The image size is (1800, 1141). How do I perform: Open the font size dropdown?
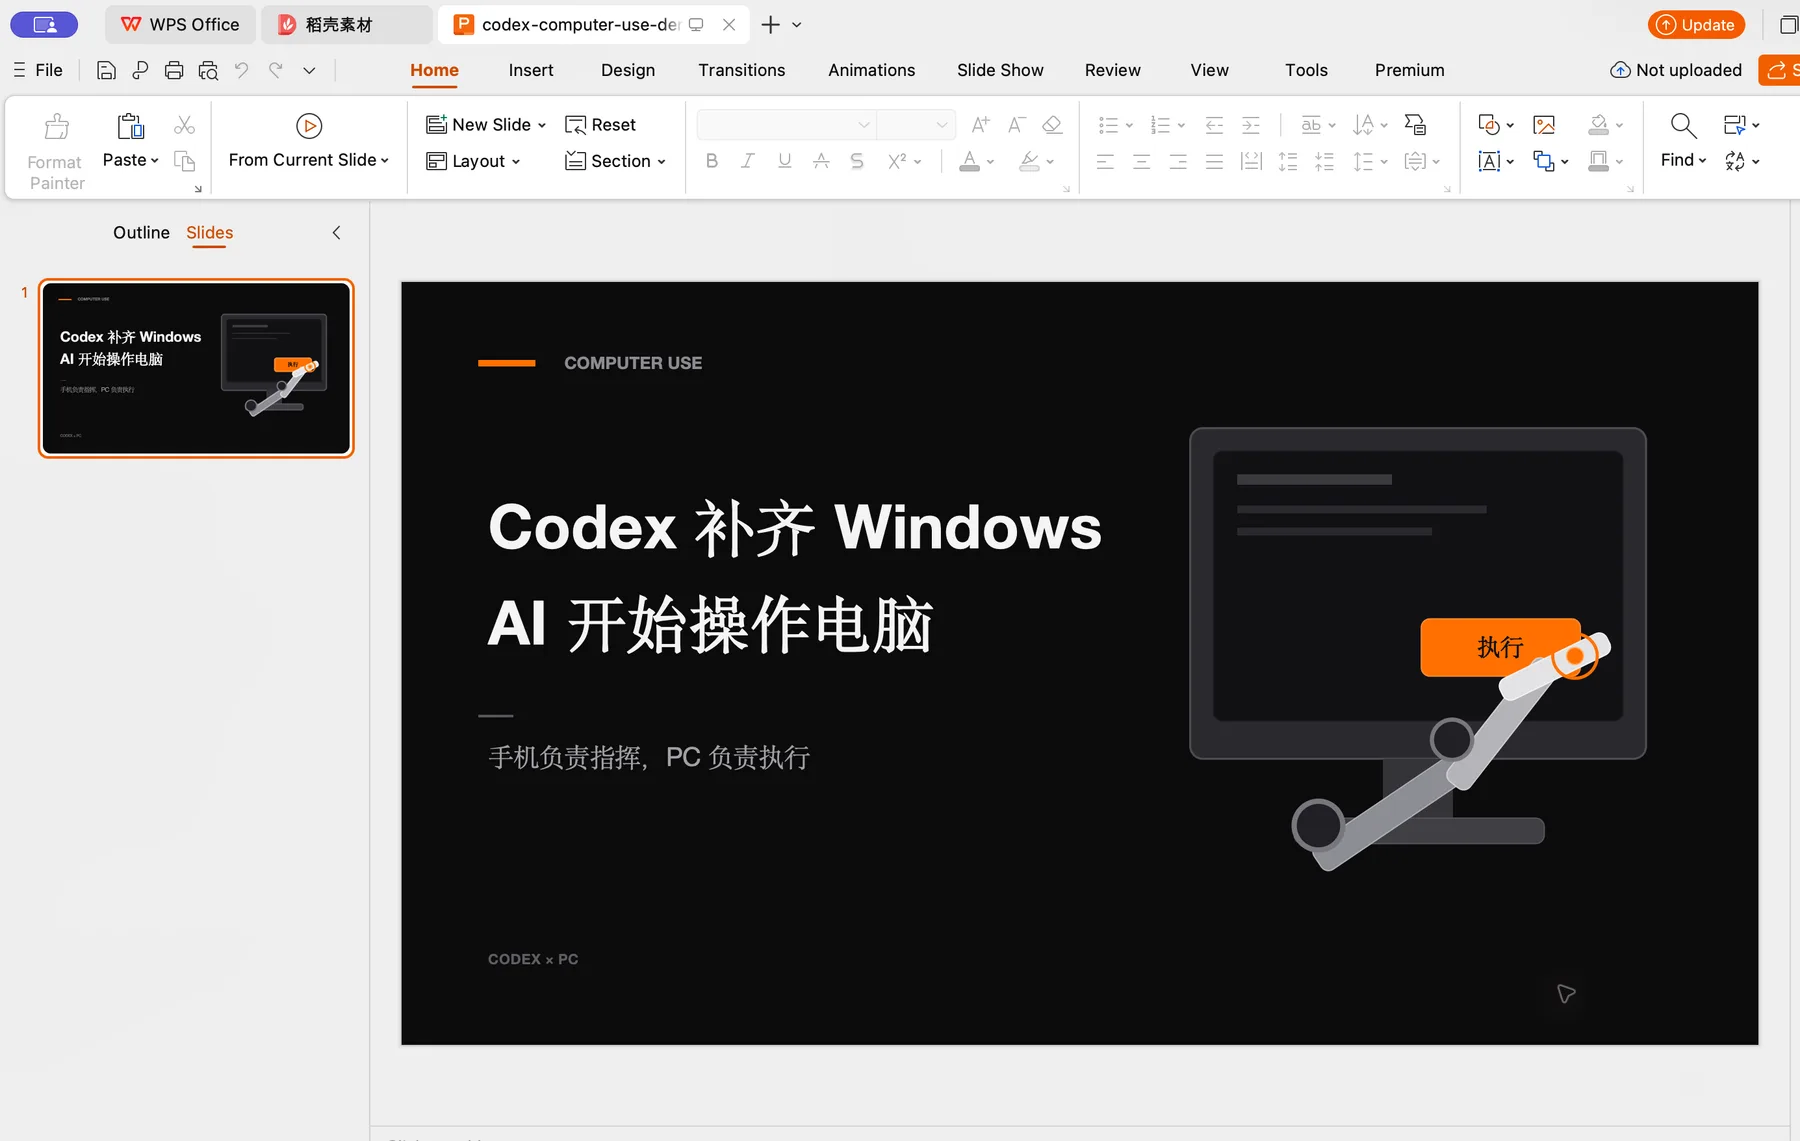pos(942,125)
